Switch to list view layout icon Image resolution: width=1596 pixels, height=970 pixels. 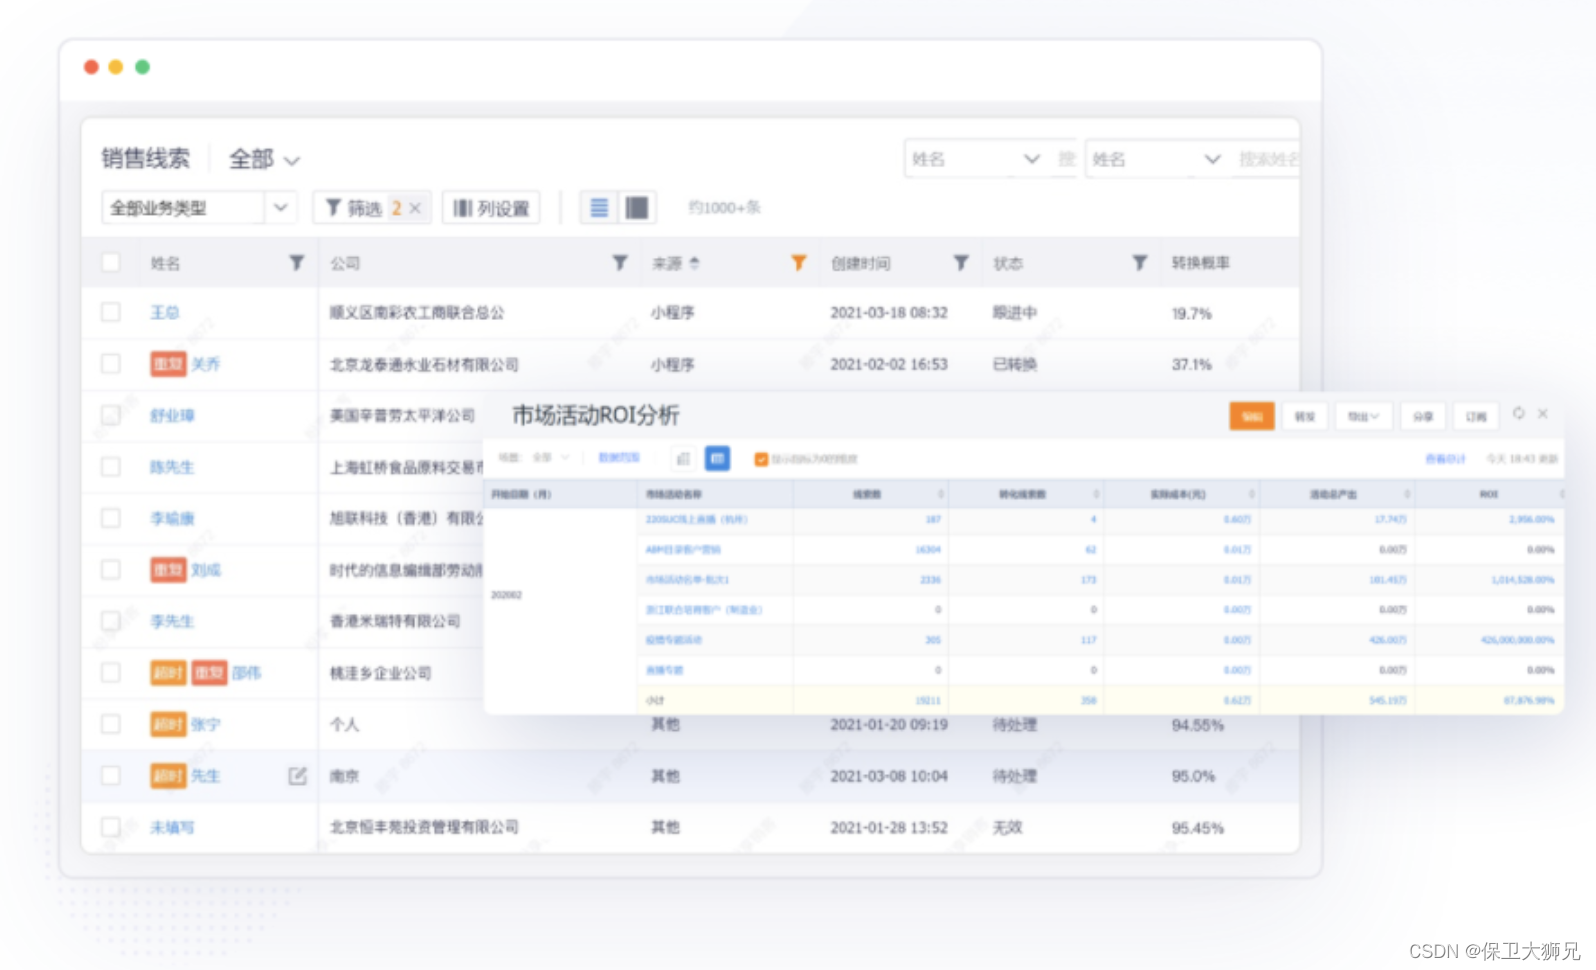click(599, 208)
